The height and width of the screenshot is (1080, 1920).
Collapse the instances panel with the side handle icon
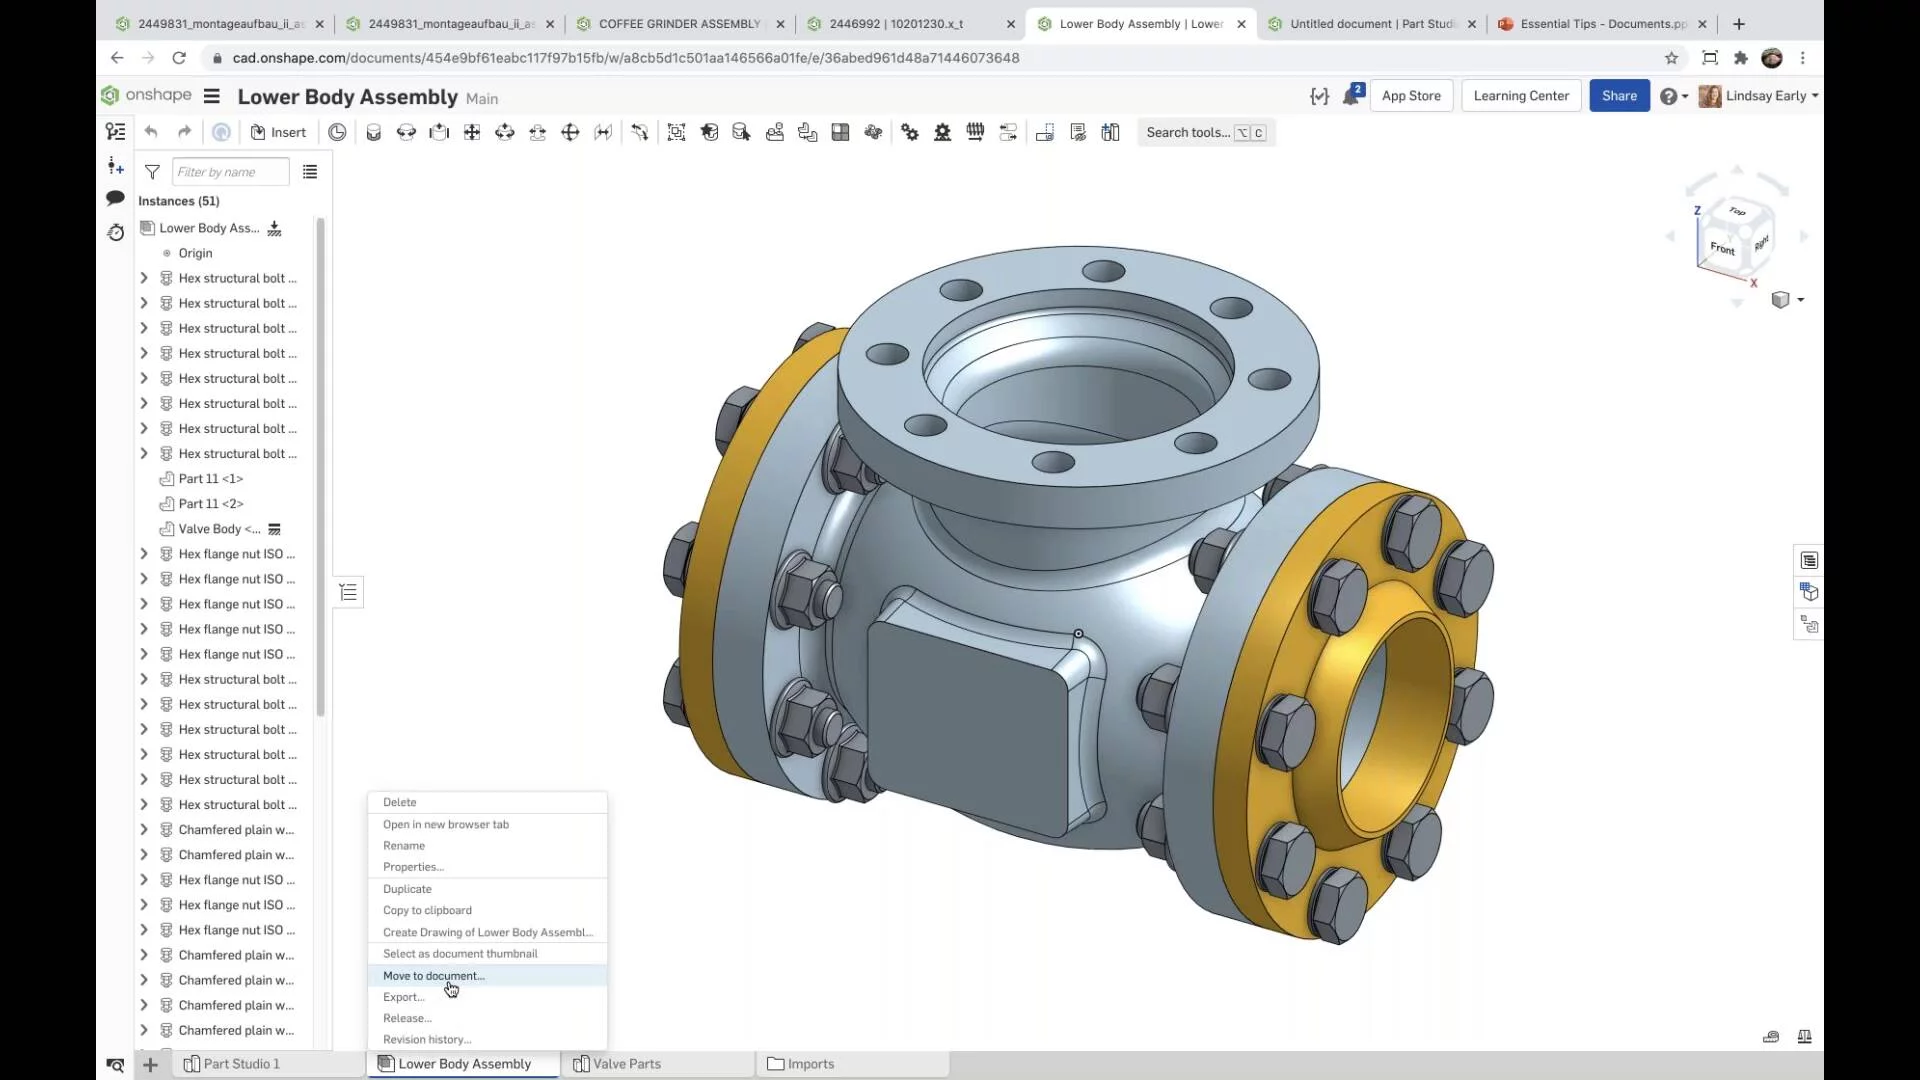pyautogui.click(x=348, y=592)
